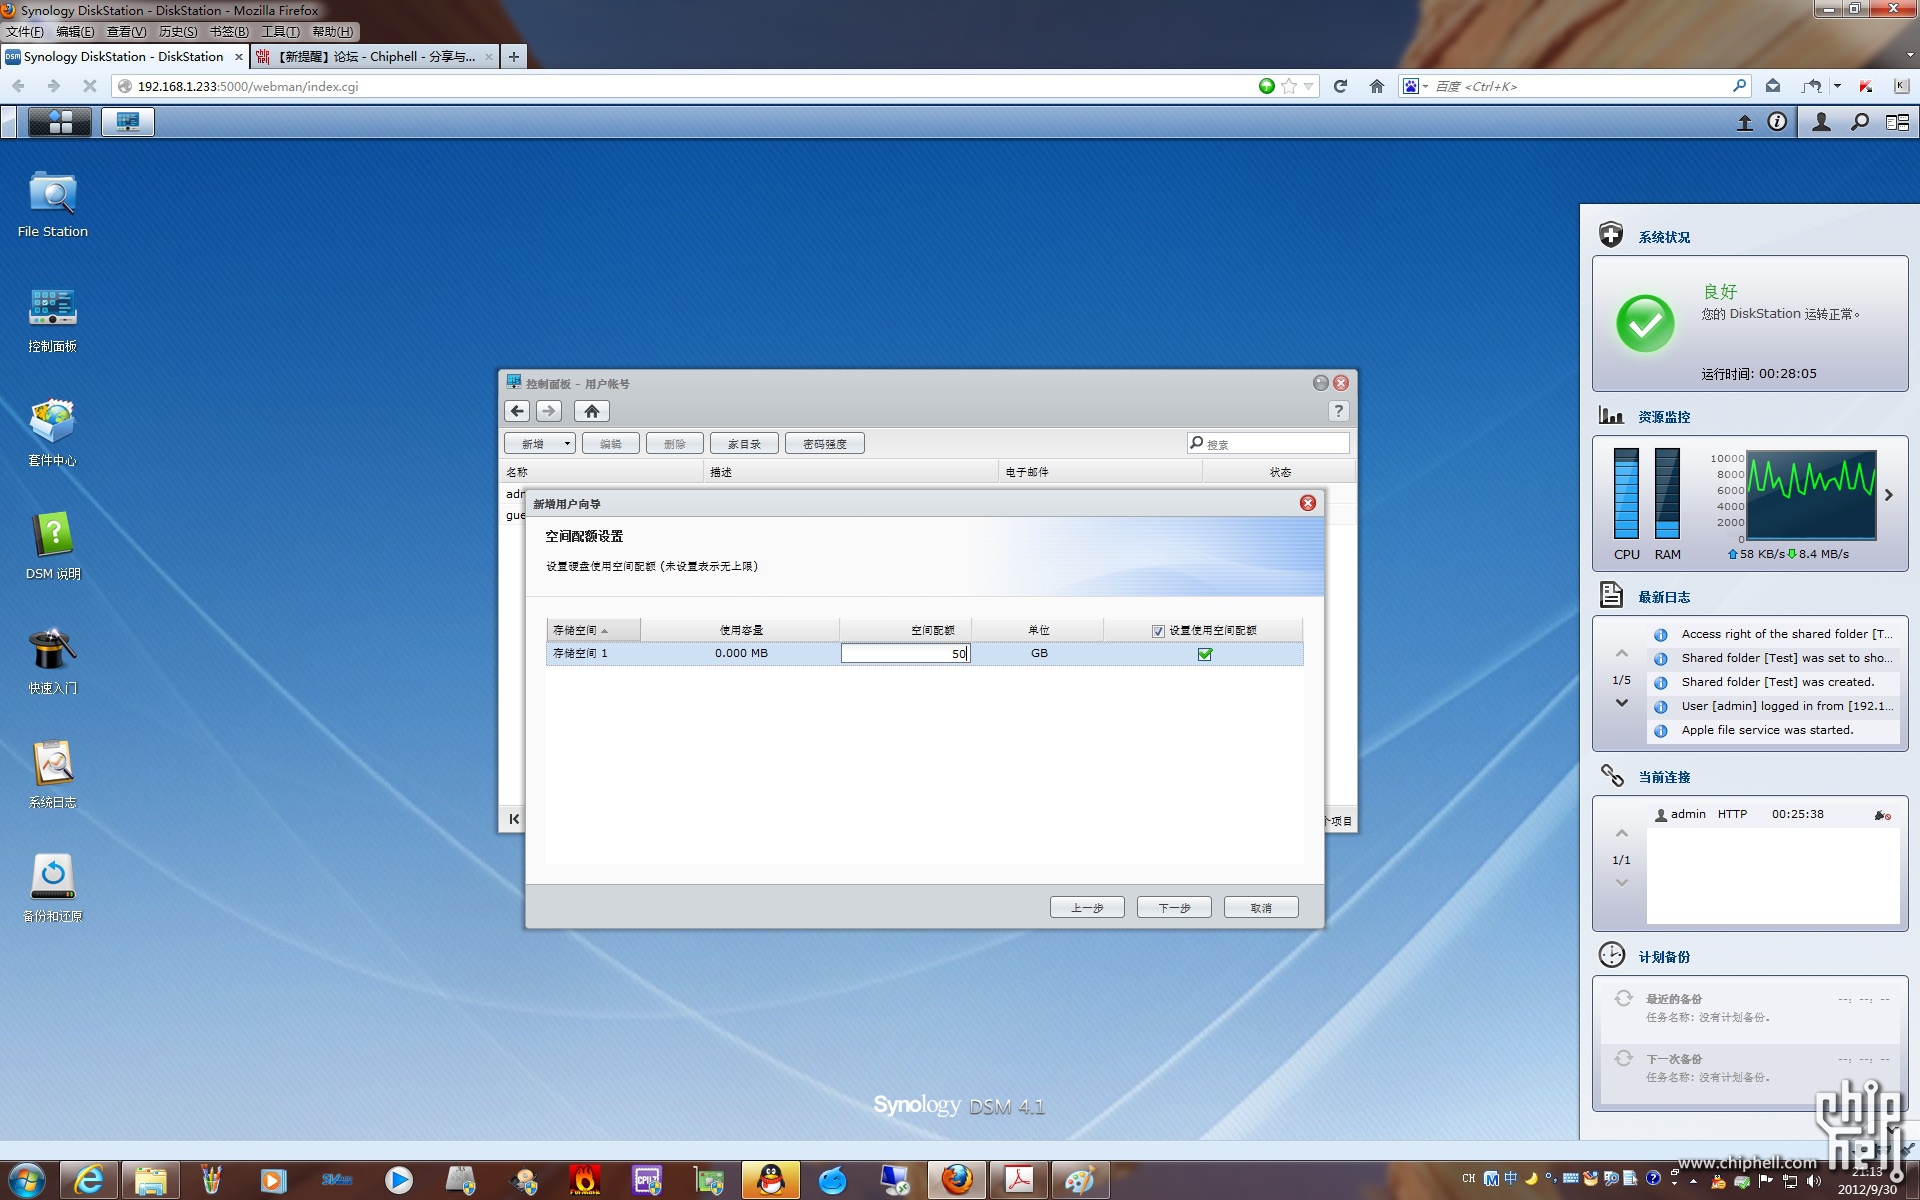
Task: Click the 上一步 button
Action: click(x=1087, y=908)
